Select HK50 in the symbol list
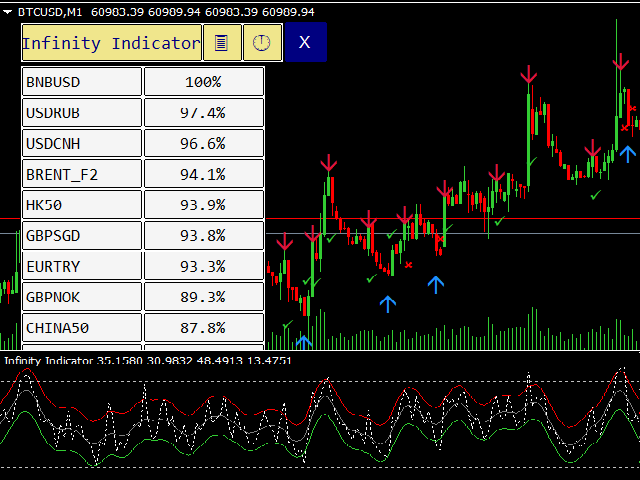This screenshot has width=640, height=480. [x=82, y=205]
